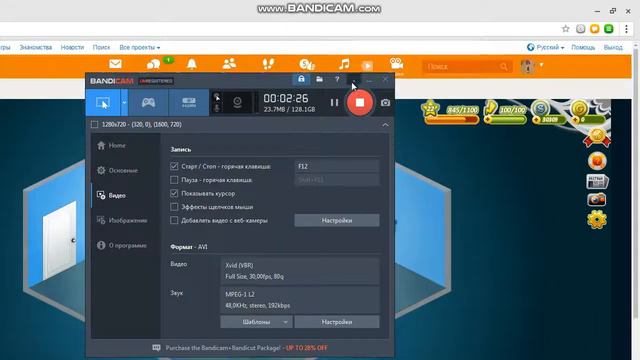Click the search magnifier icon
The height and width of the screenshot is (360, 640).
(504, 67)
